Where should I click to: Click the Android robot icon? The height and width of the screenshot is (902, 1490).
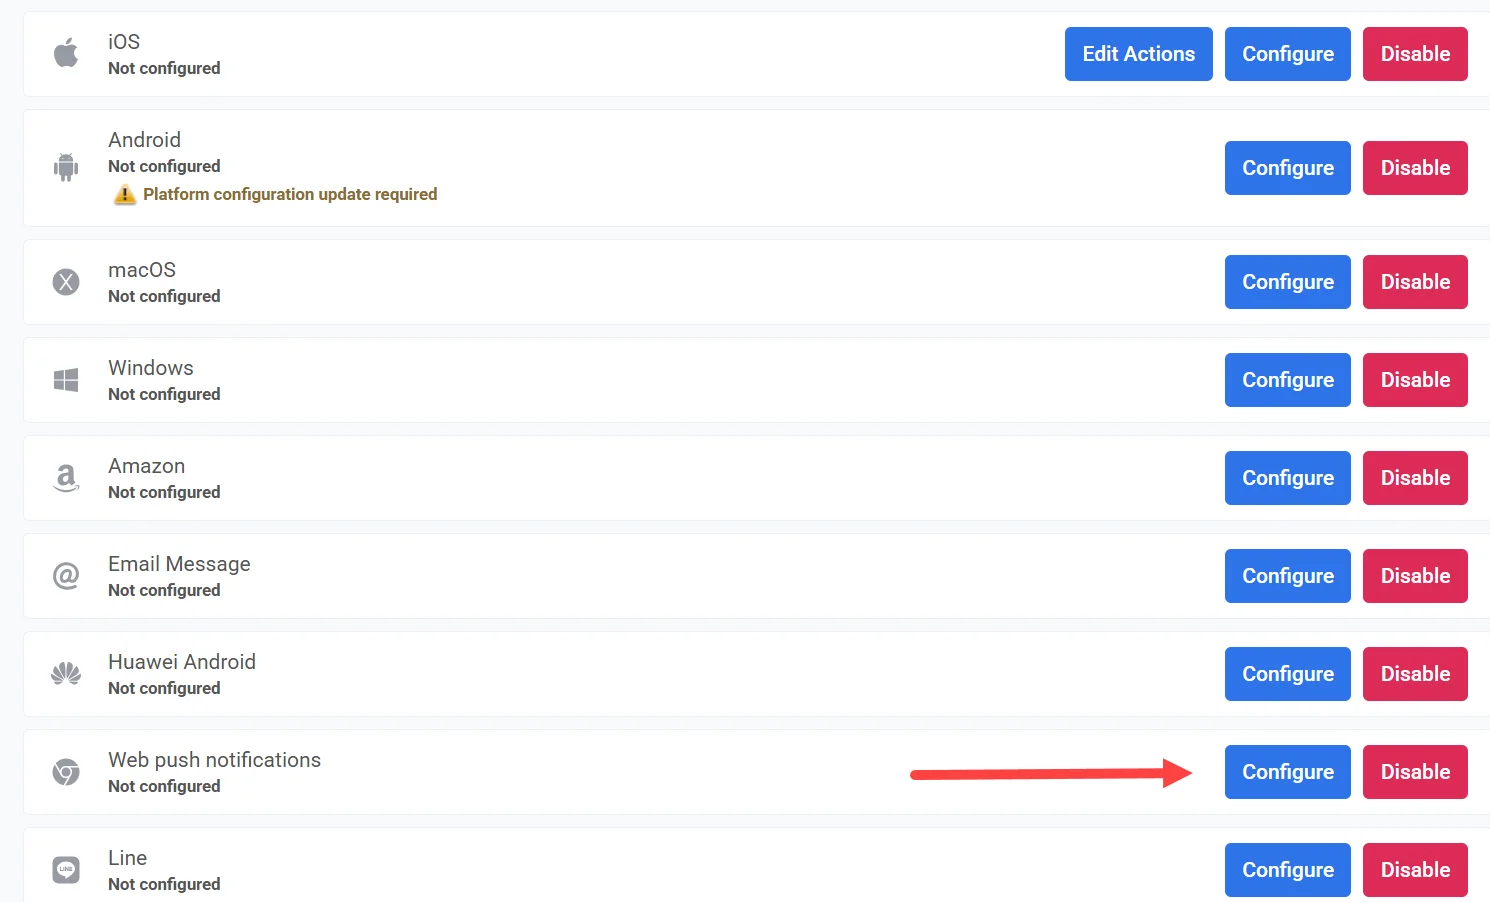pyautogui.click(x=65, y=167)
